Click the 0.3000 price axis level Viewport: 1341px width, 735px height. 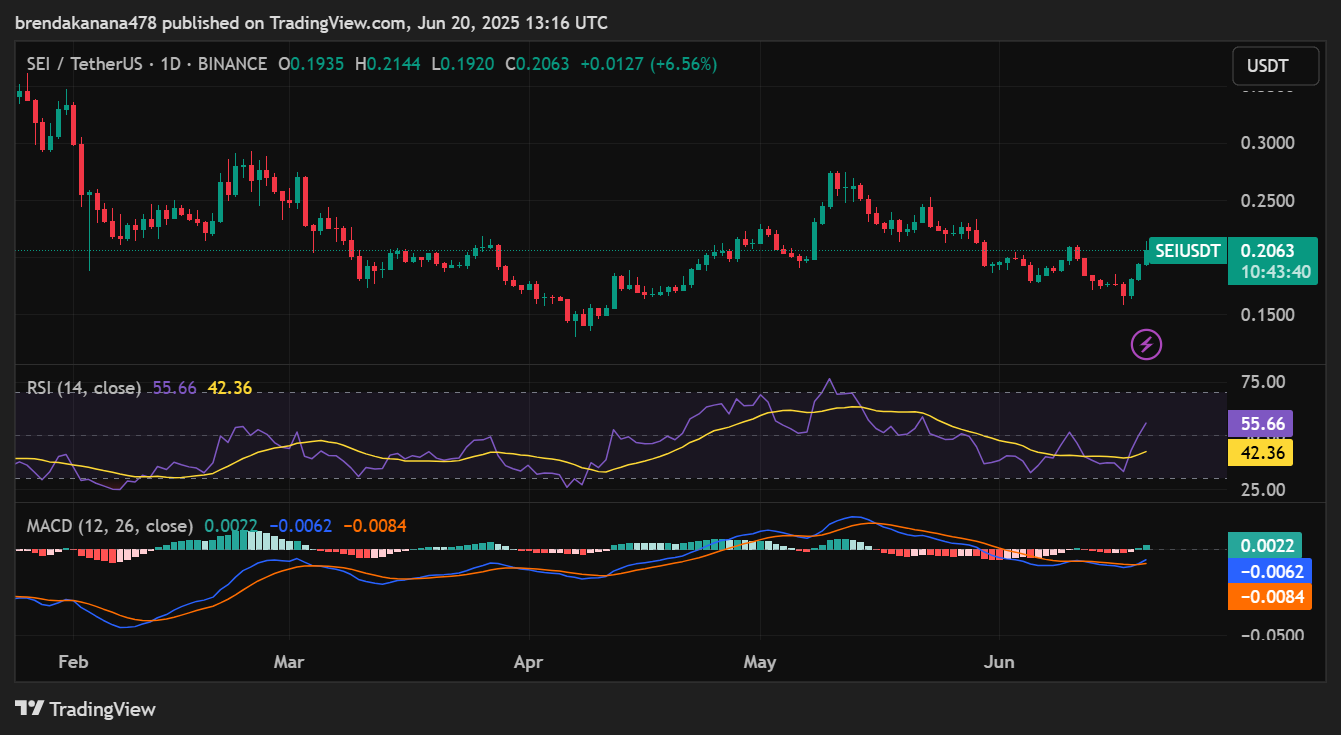[1267, 143]
